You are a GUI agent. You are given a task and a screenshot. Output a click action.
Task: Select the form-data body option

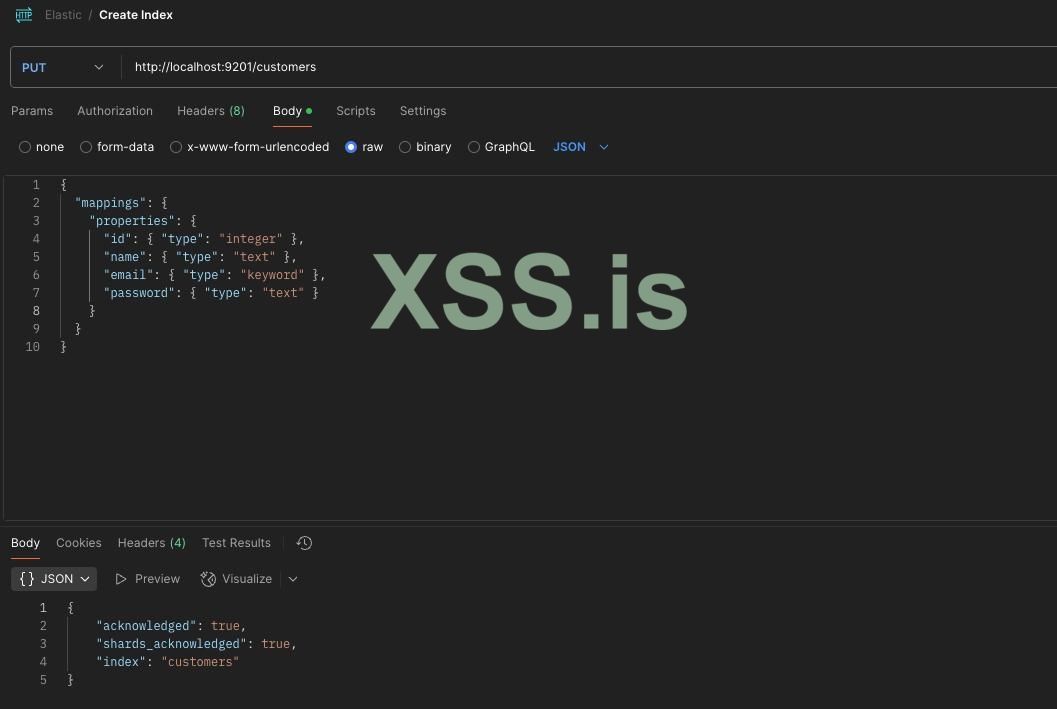[x=86, y=147]
